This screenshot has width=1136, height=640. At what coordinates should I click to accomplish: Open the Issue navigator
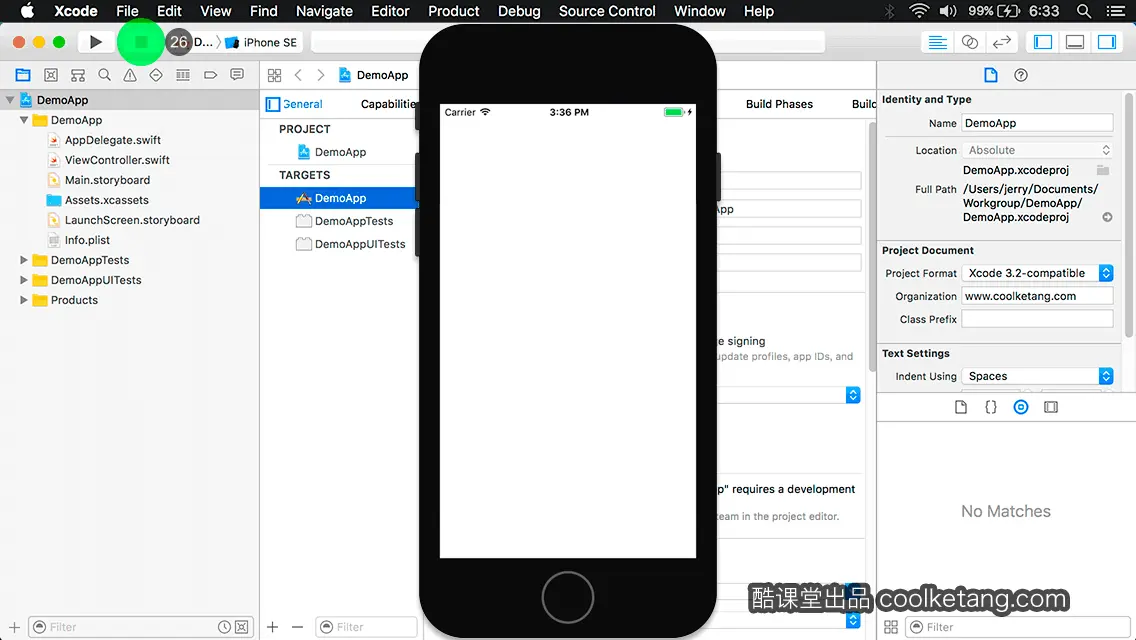[130, 75]
